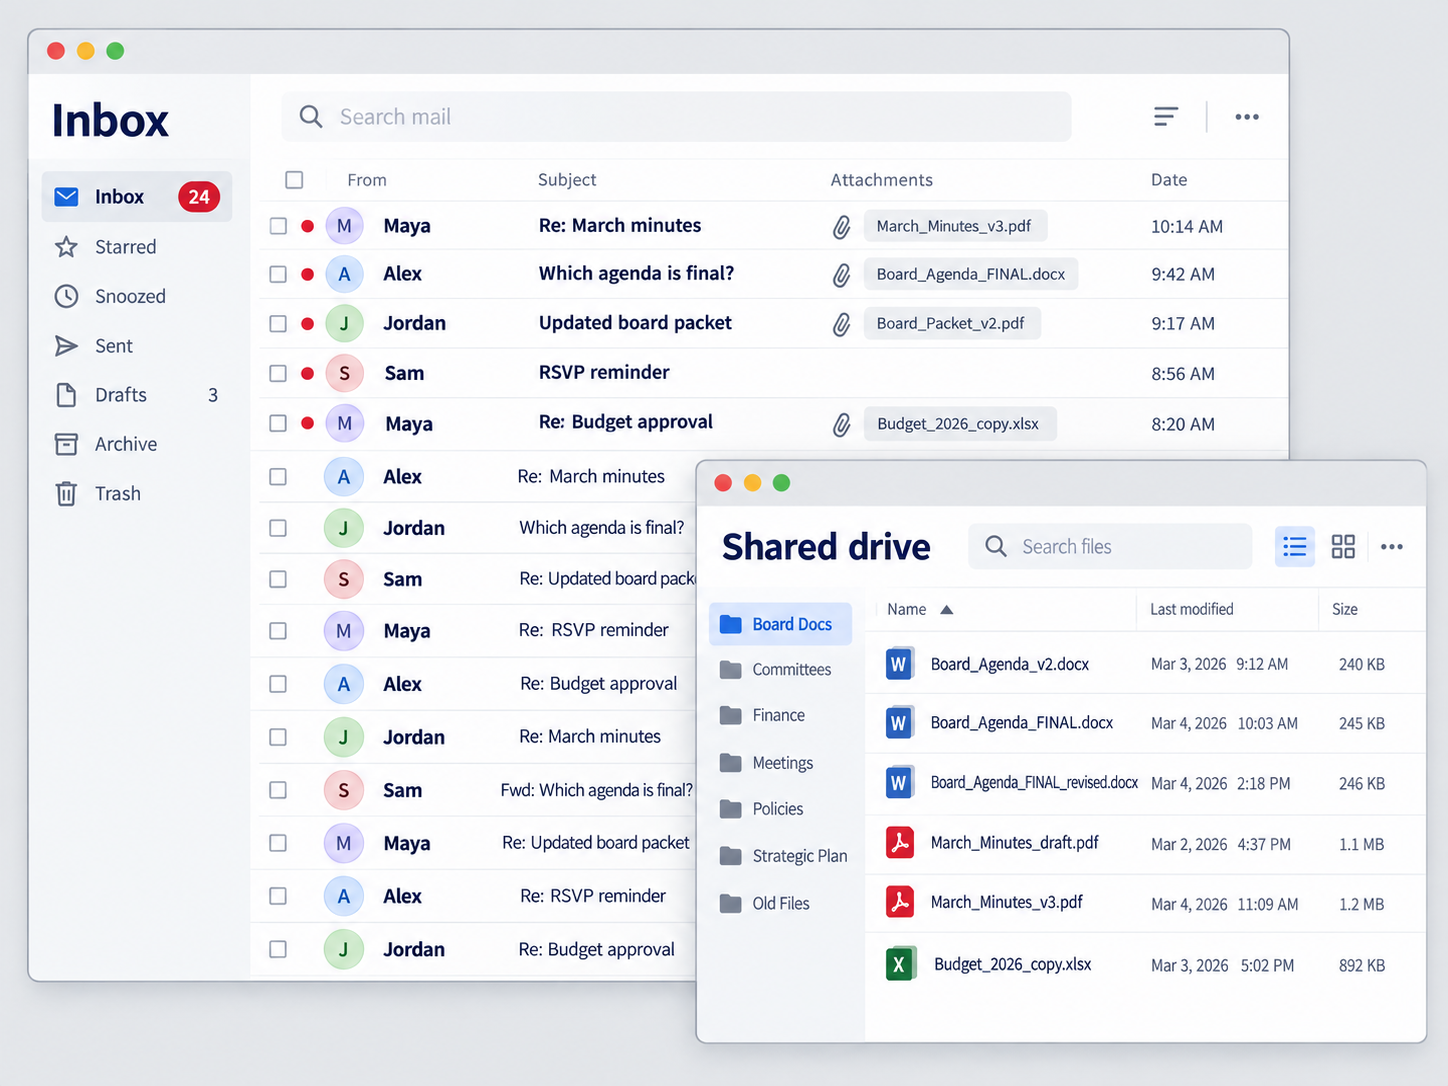Viewport: 1448px width, 1086px height.
Task: Click the PDF icon for March_Minutes_v3.pdf
Action: [x=900, y=902]
